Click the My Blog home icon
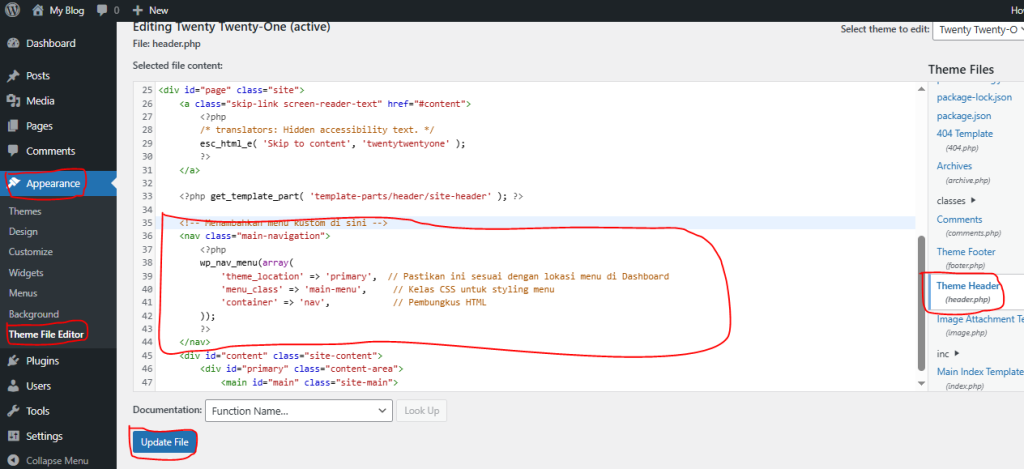 click(38, 10)
